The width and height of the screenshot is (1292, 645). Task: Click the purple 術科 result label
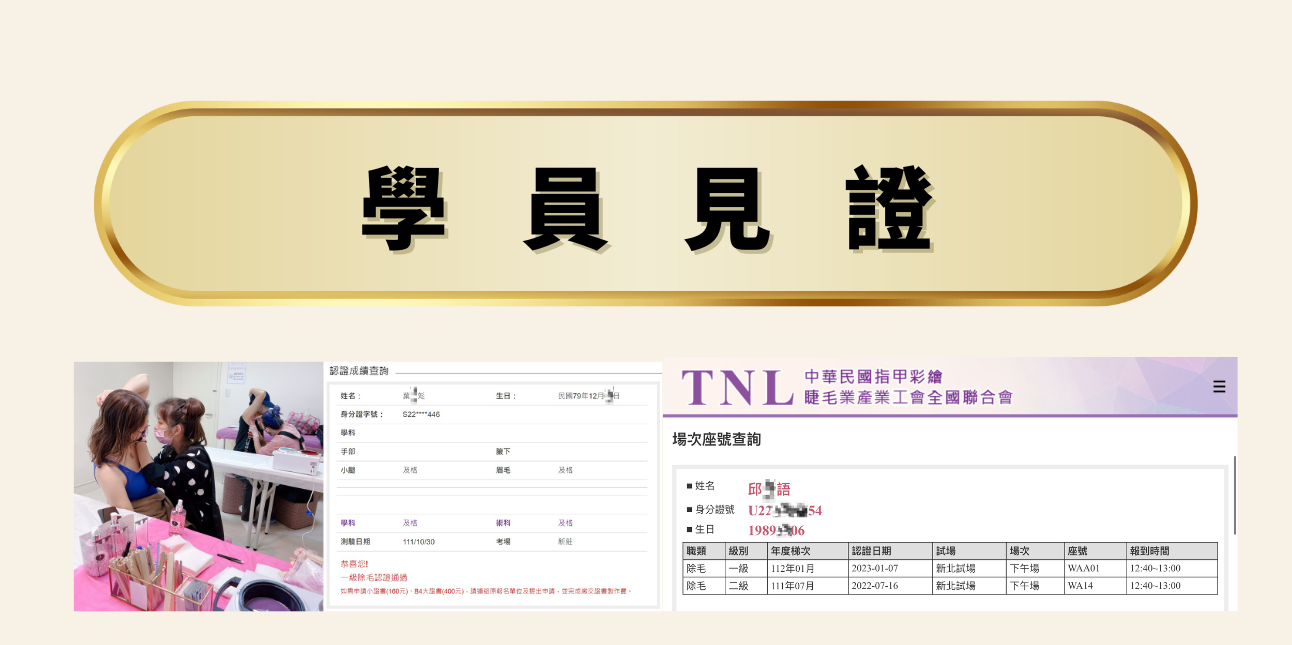click(x=505, y=523)
